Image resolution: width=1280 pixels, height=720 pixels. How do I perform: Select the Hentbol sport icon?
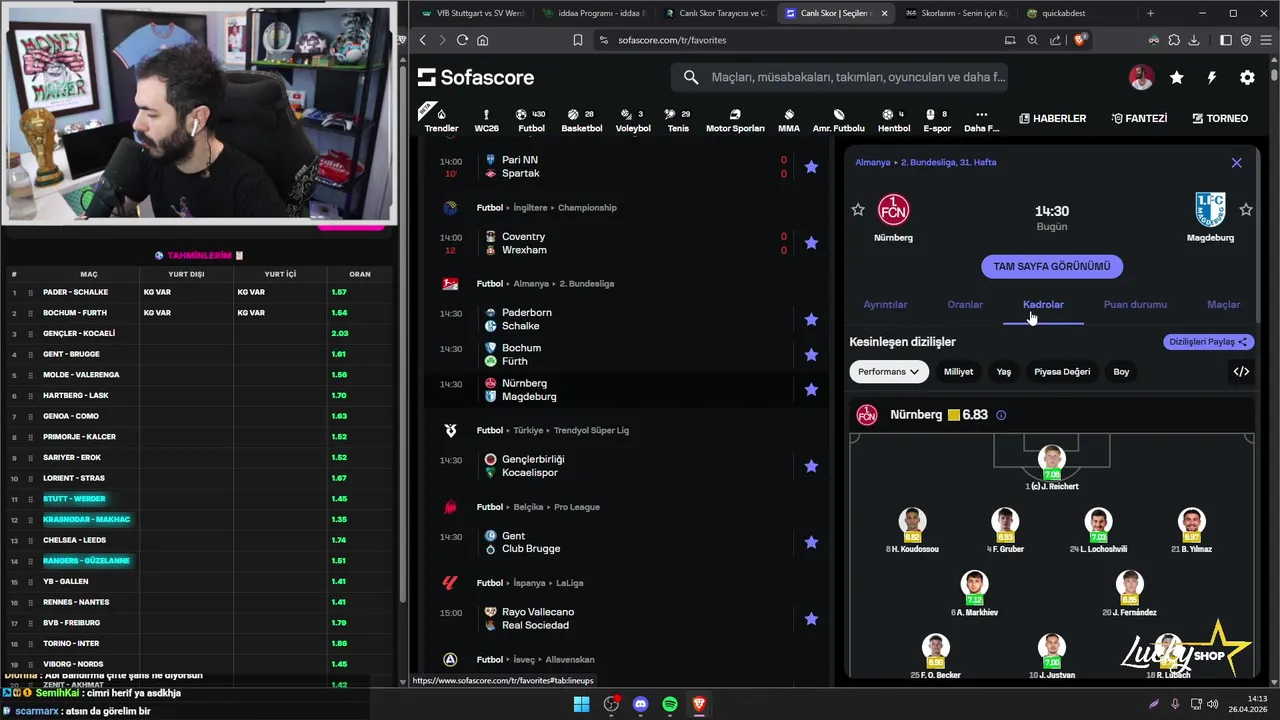tap(894, 119)
